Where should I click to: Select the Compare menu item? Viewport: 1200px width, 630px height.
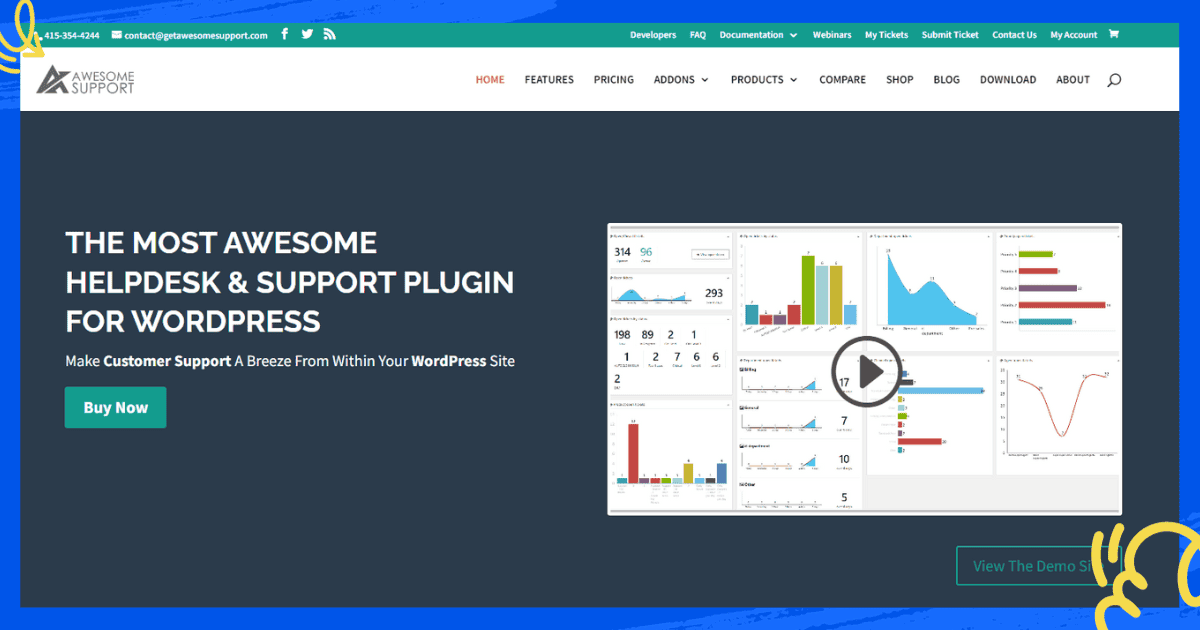(x=842, y=80)
